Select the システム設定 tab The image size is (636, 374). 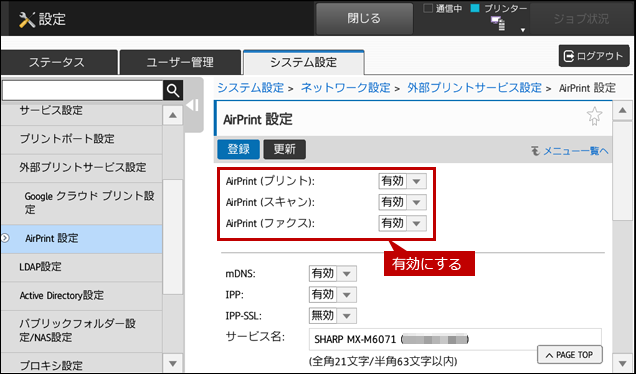[x=303, y=62]
